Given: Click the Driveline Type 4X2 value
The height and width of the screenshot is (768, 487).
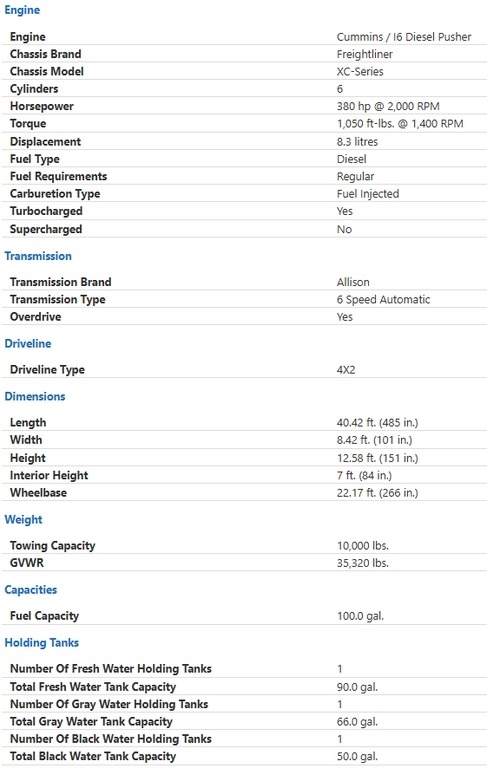Looking at the screenshot, I should (x=346, y=370).
